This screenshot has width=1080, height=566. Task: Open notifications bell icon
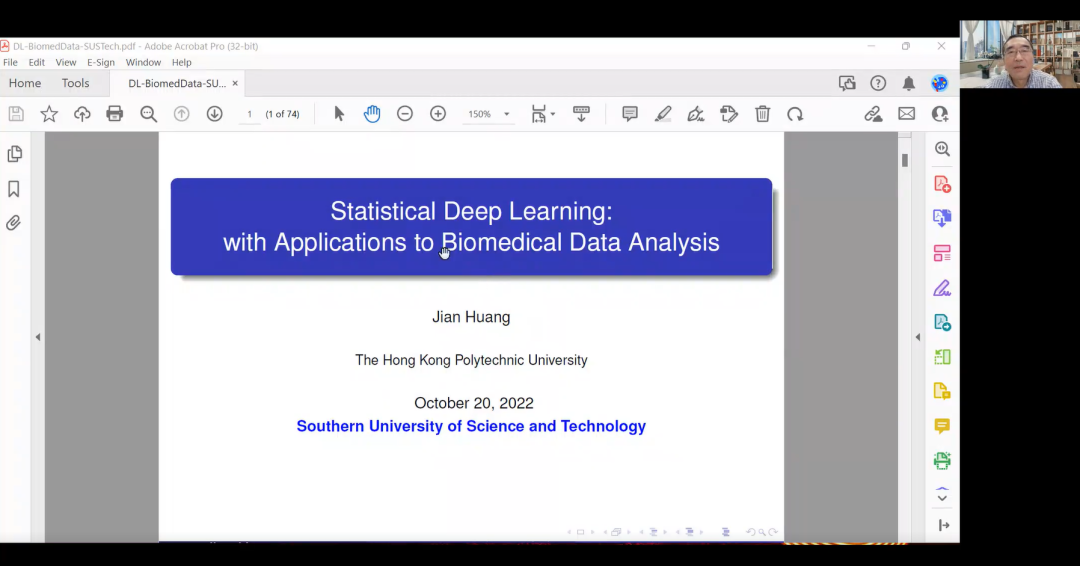pos(909,83)
